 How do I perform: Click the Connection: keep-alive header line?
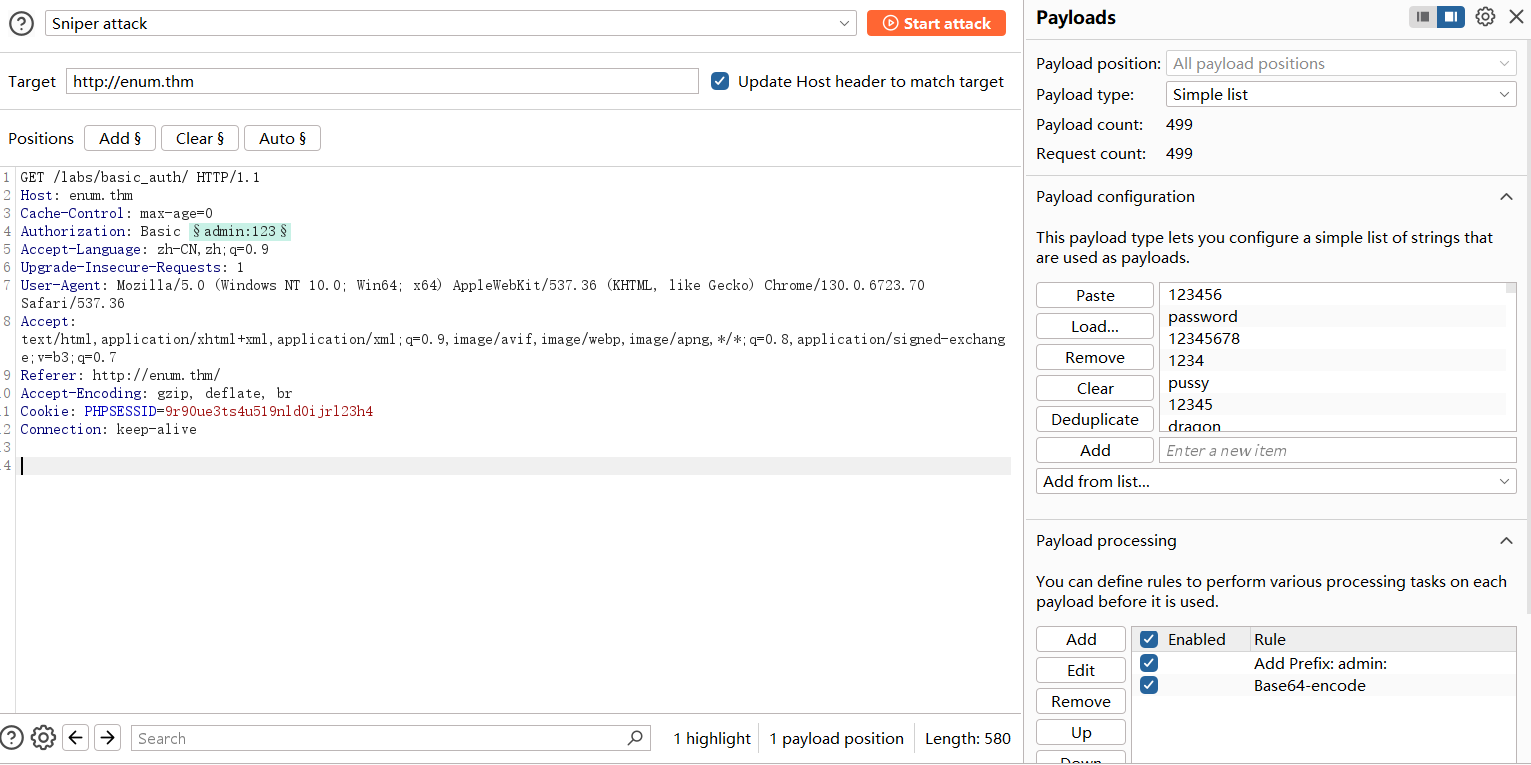coord(108,429)
